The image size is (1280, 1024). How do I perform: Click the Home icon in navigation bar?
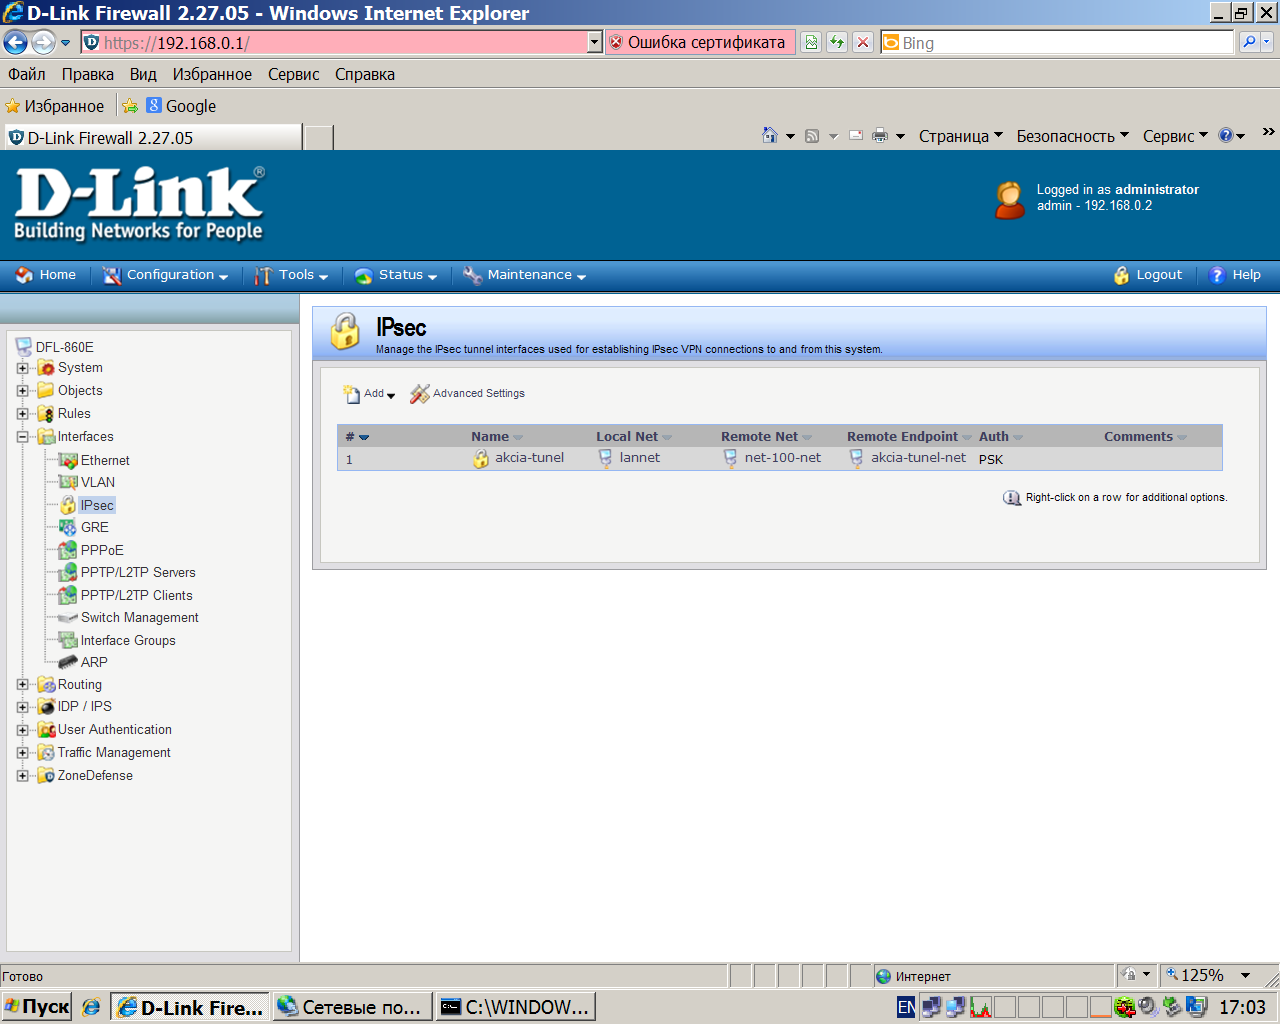point(25,275)
